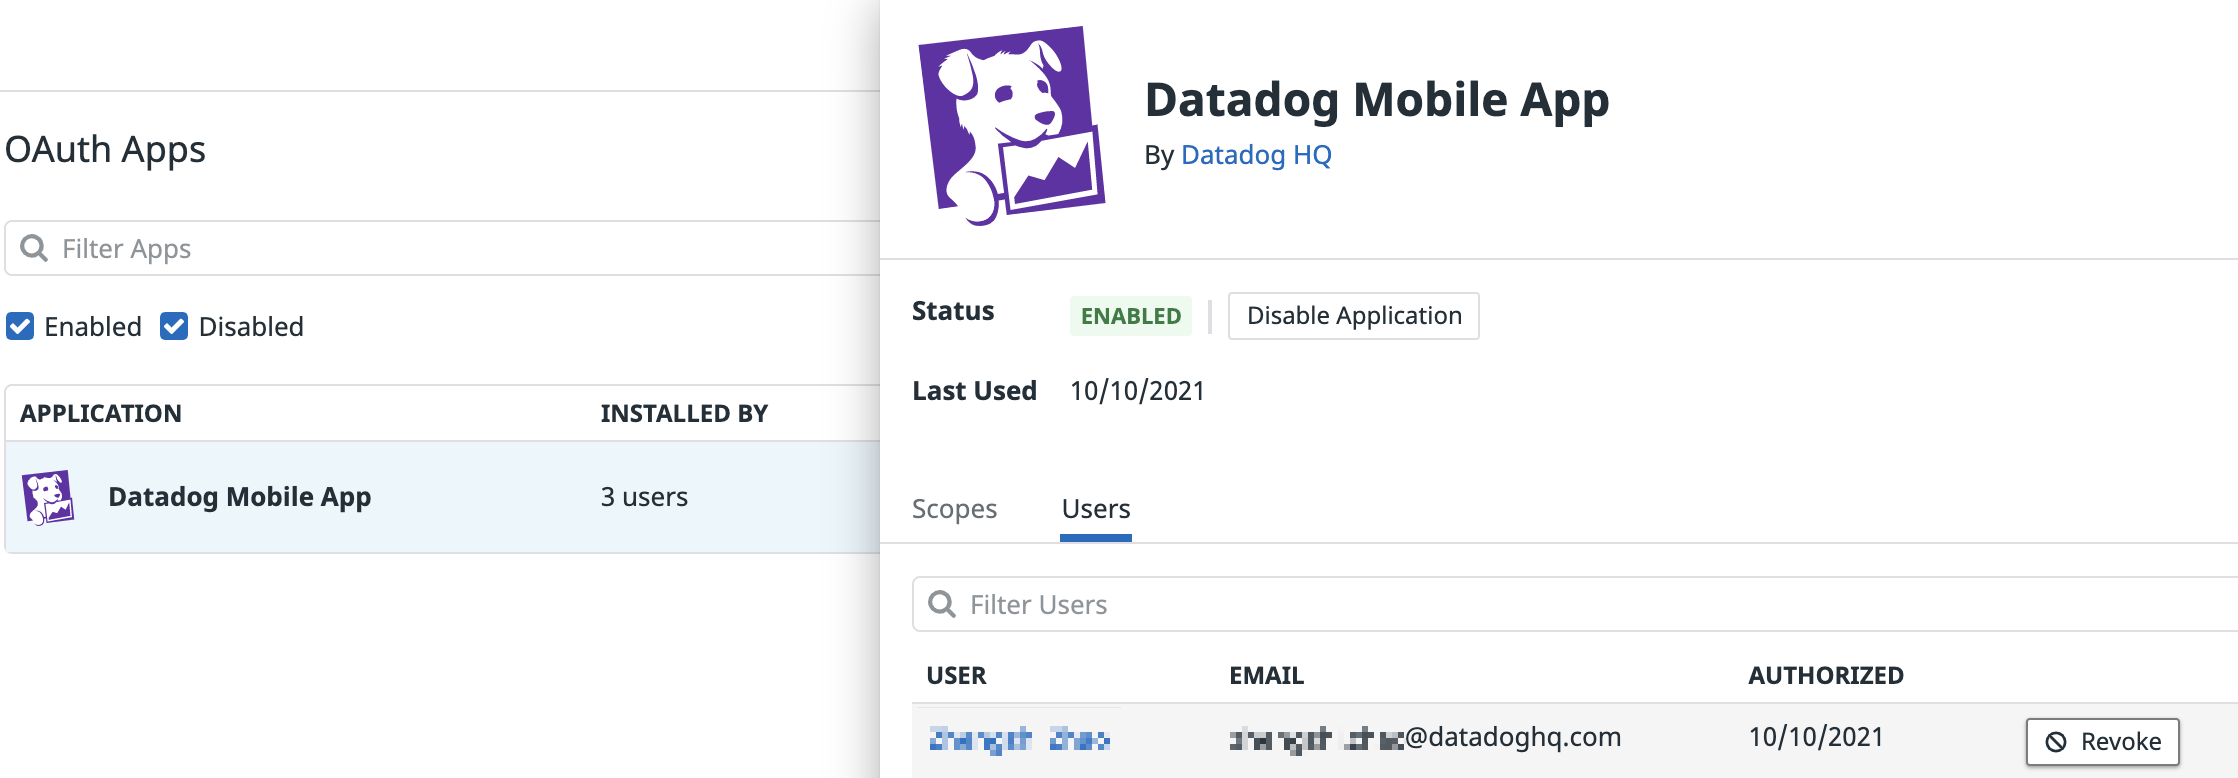Image resolution: width=2238 pixels, height=778 pixels.
Task: Focus the Filter Apps search field
Action: click(443, 248)
